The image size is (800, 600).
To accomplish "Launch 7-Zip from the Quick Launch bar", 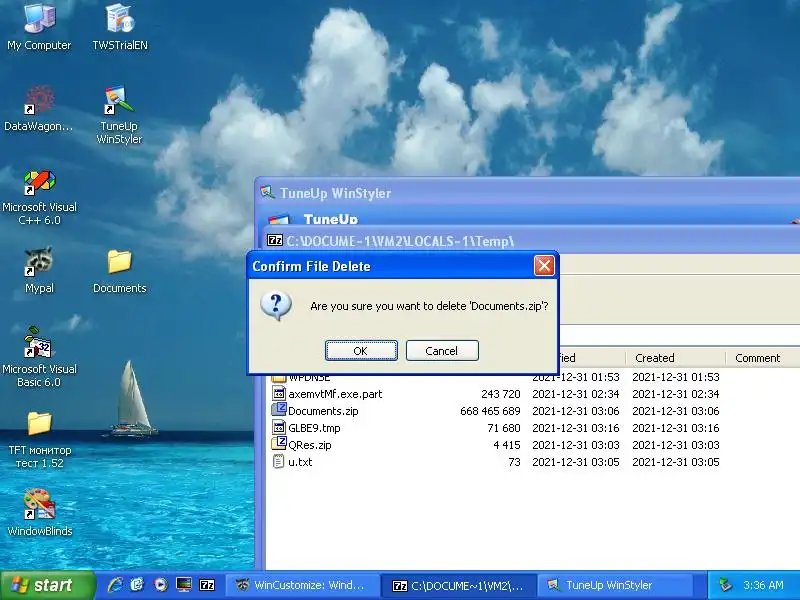I will 207,585.
